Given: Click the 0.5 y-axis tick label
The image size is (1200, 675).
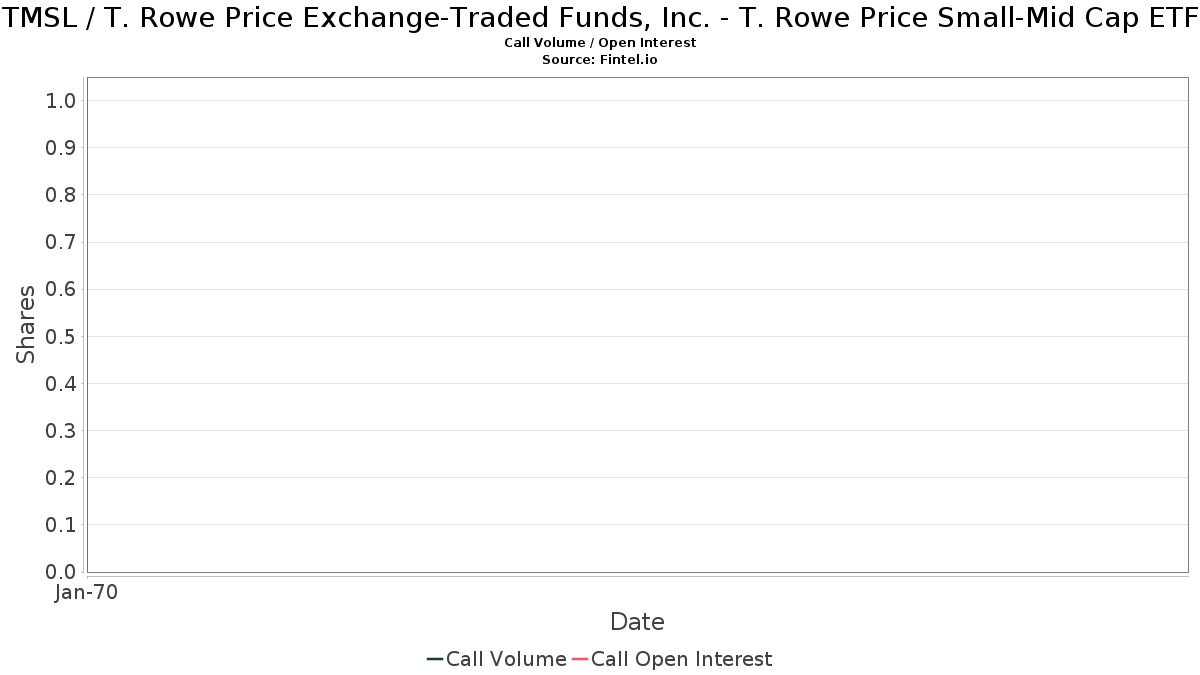Looking at the screenshot, I should [61, 336].
